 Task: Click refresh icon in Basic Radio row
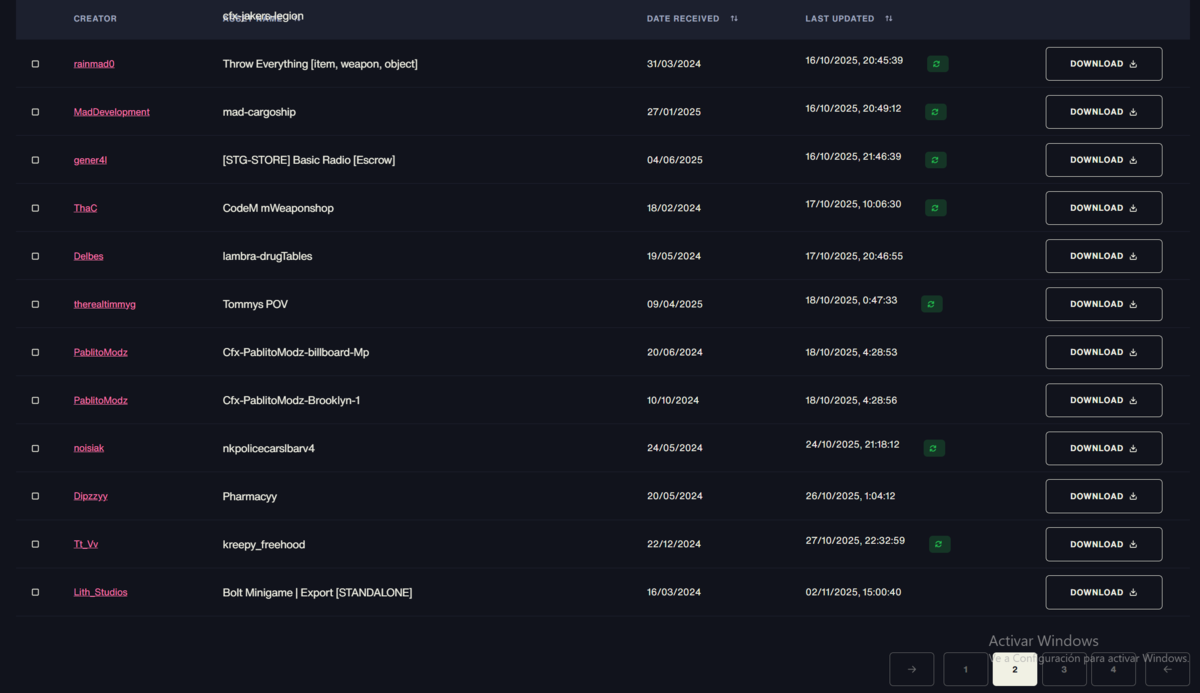935,160
